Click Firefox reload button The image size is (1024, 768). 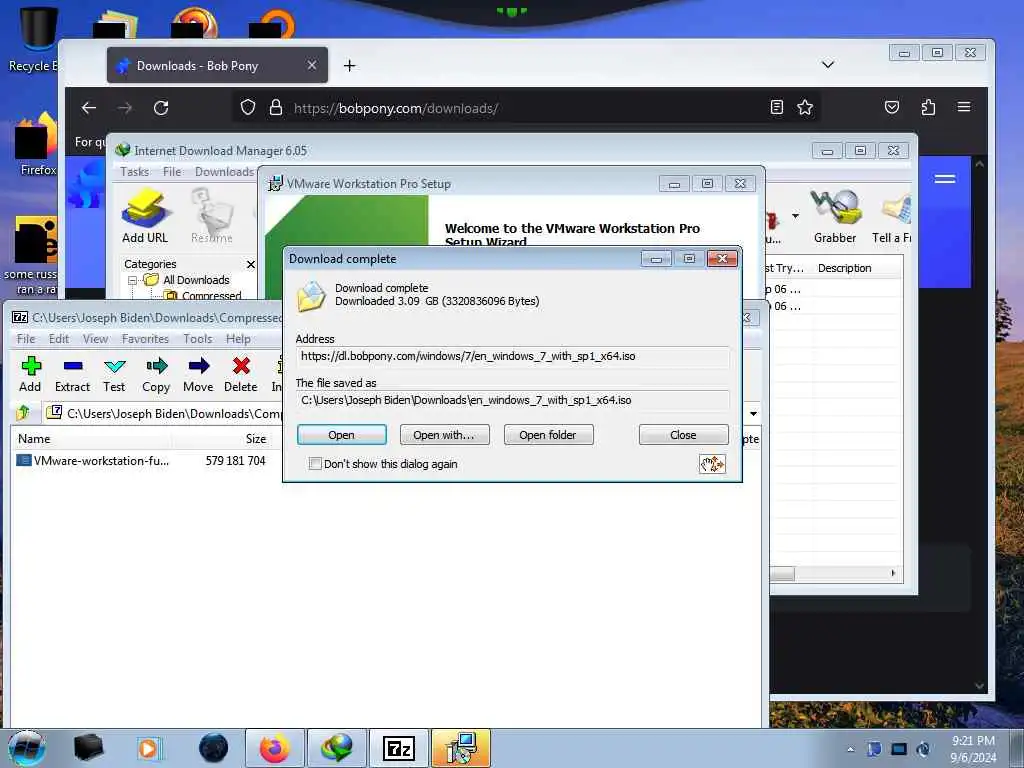coord(161,108)
